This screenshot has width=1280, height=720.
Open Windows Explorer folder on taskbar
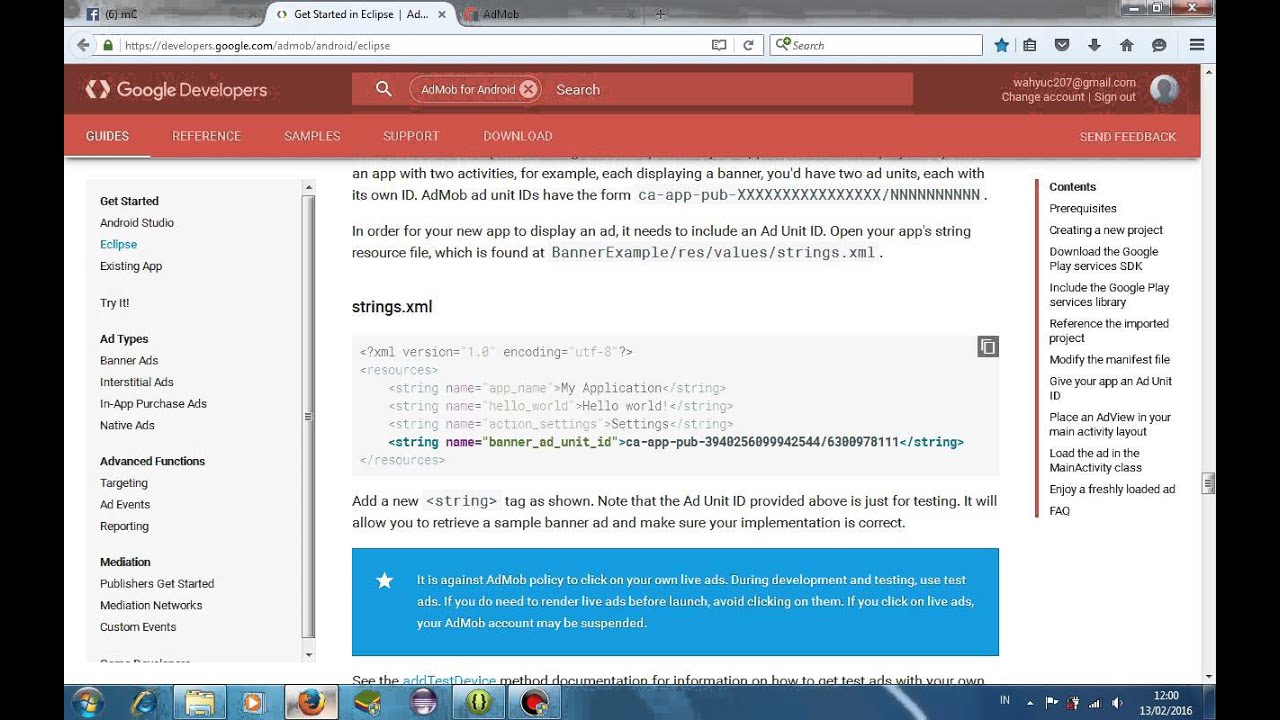click(199, 703)
